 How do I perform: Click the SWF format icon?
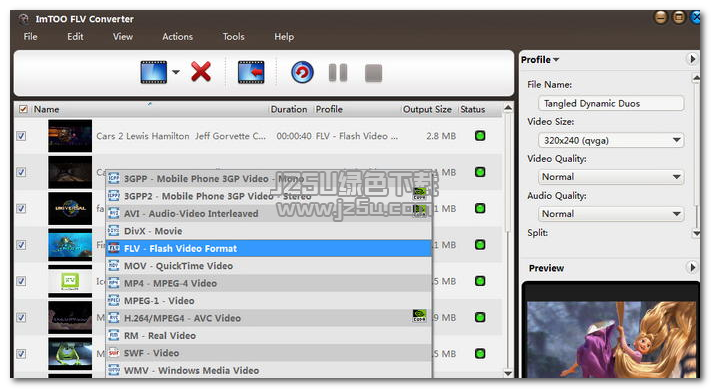pyautogui.click(x=114, y=353)
